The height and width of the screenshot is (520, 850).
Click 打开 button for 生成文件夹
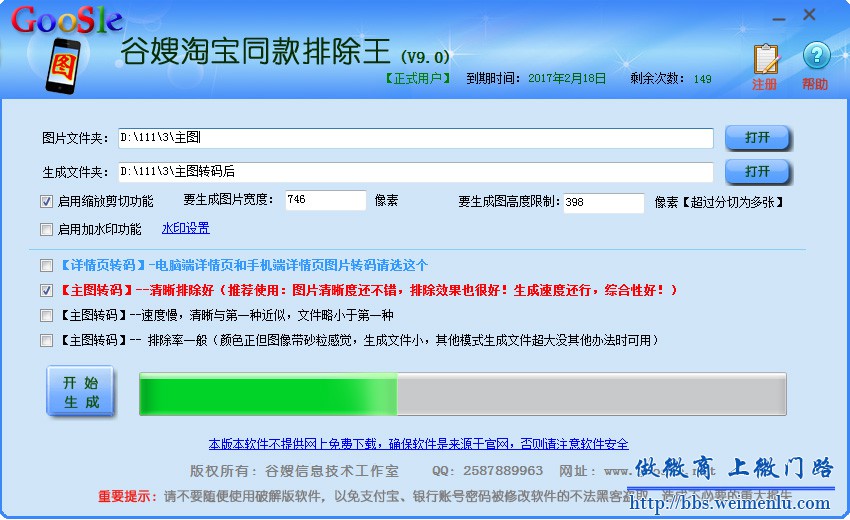758,172
